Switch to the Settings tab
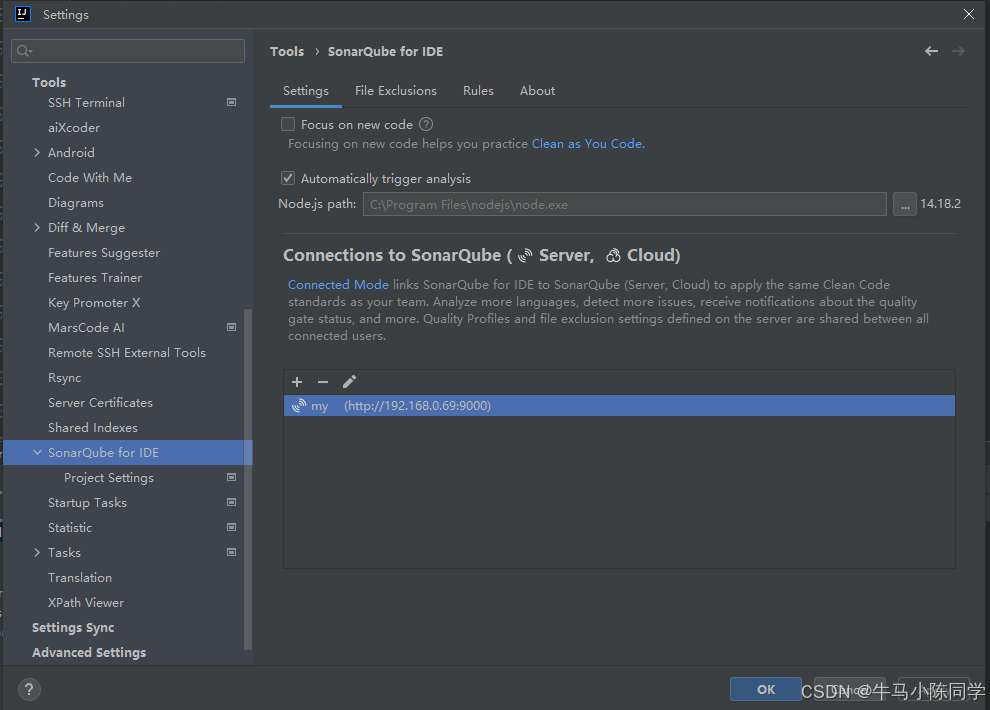Viewport: 990px width, 710px height. [x=306, y=91]
